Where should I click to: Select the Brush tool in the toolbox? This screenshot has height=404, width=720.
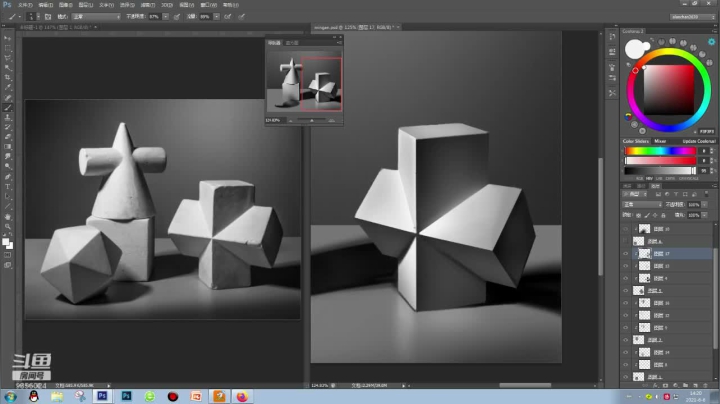[8, 107]
